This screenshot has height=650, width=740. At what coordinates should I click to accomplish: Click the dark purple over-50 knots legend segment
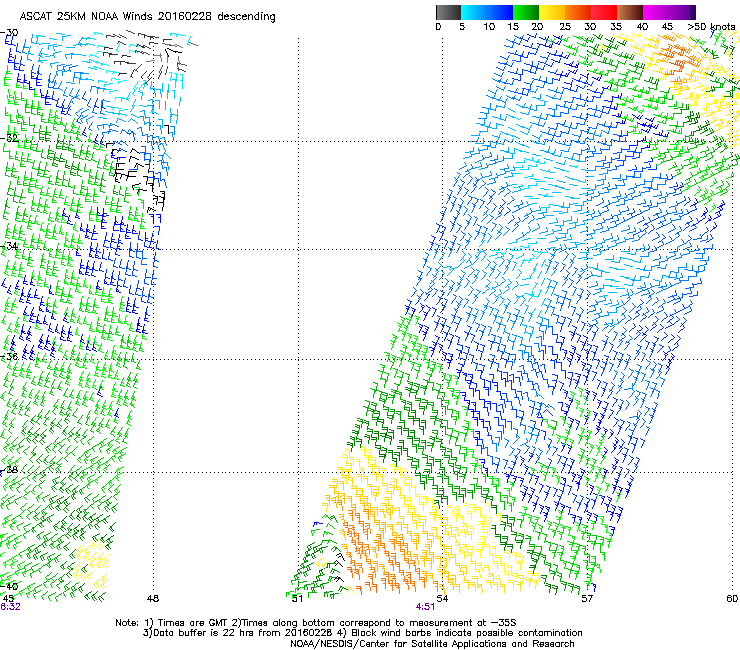[x=693, y=12]
